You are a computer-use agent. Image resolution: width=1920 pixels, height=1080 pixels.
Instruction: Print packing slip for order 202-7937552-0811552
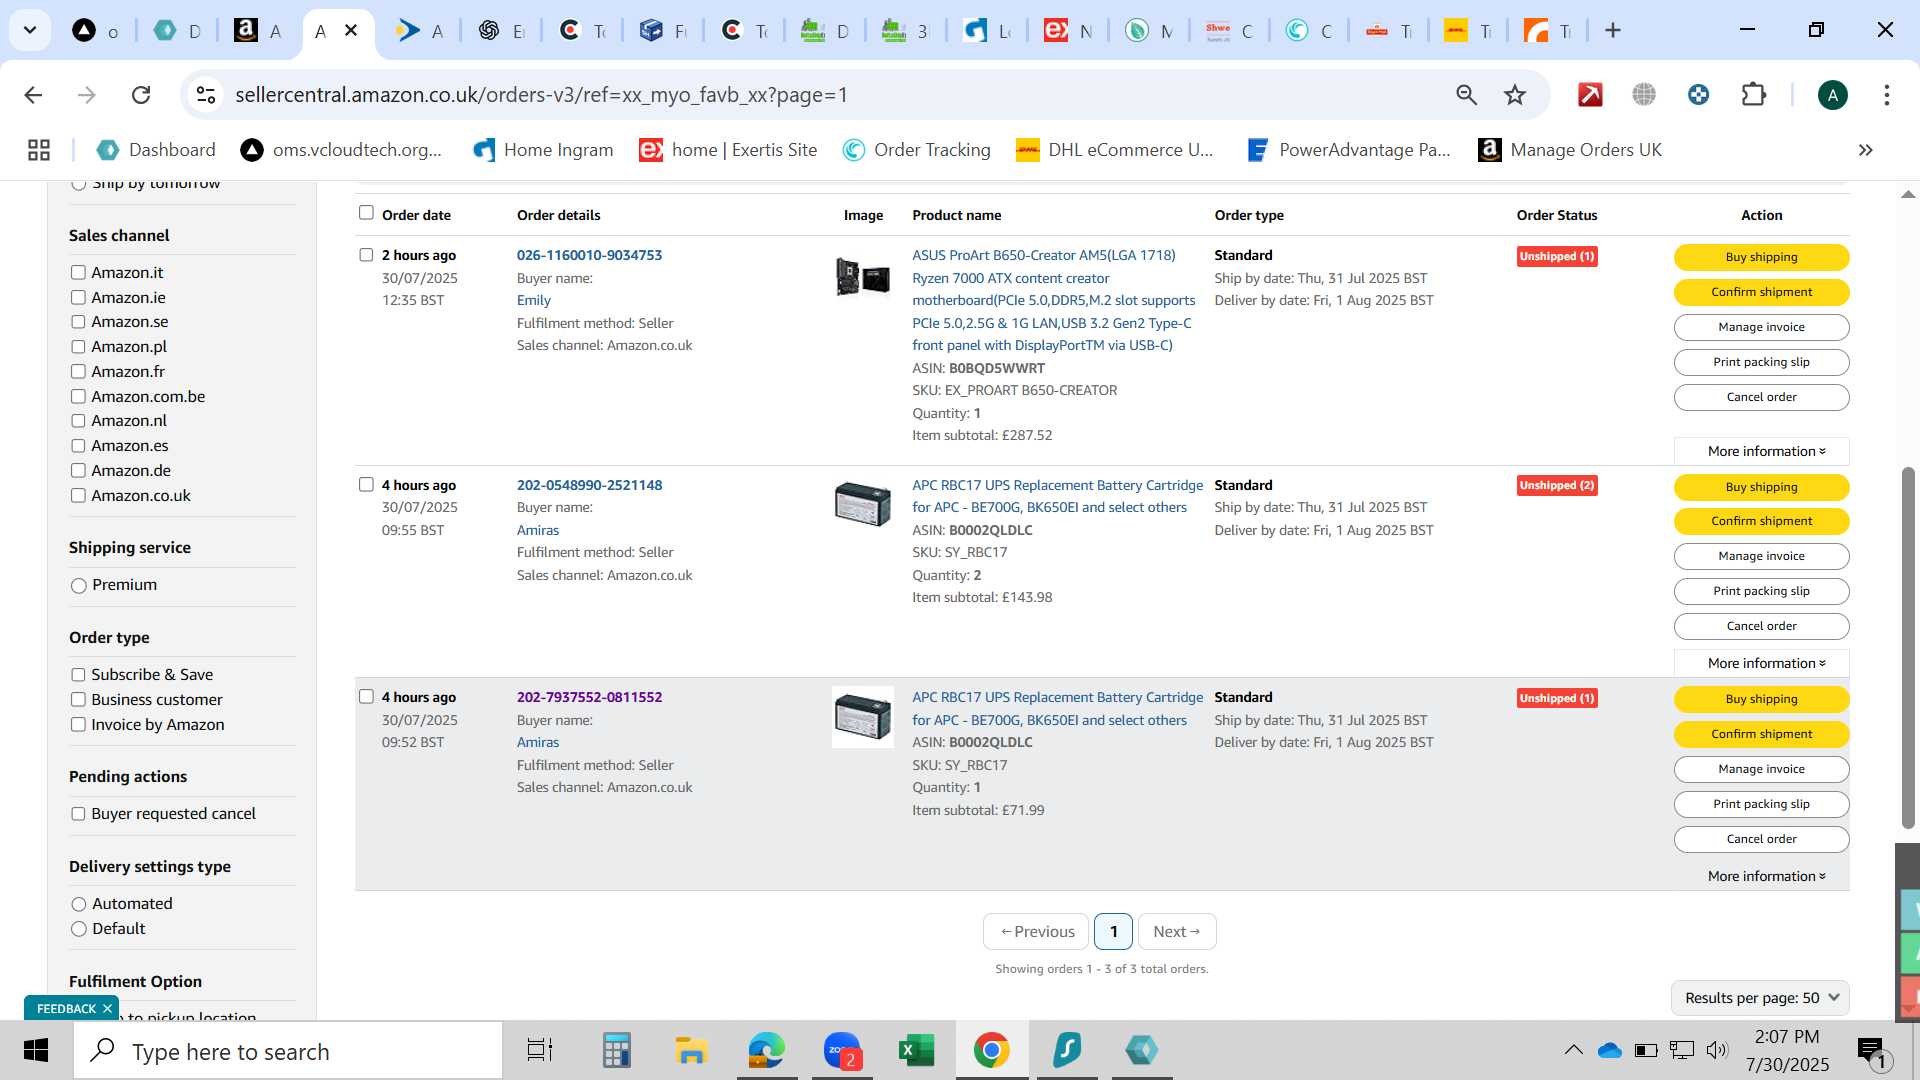coord(1761,804)
